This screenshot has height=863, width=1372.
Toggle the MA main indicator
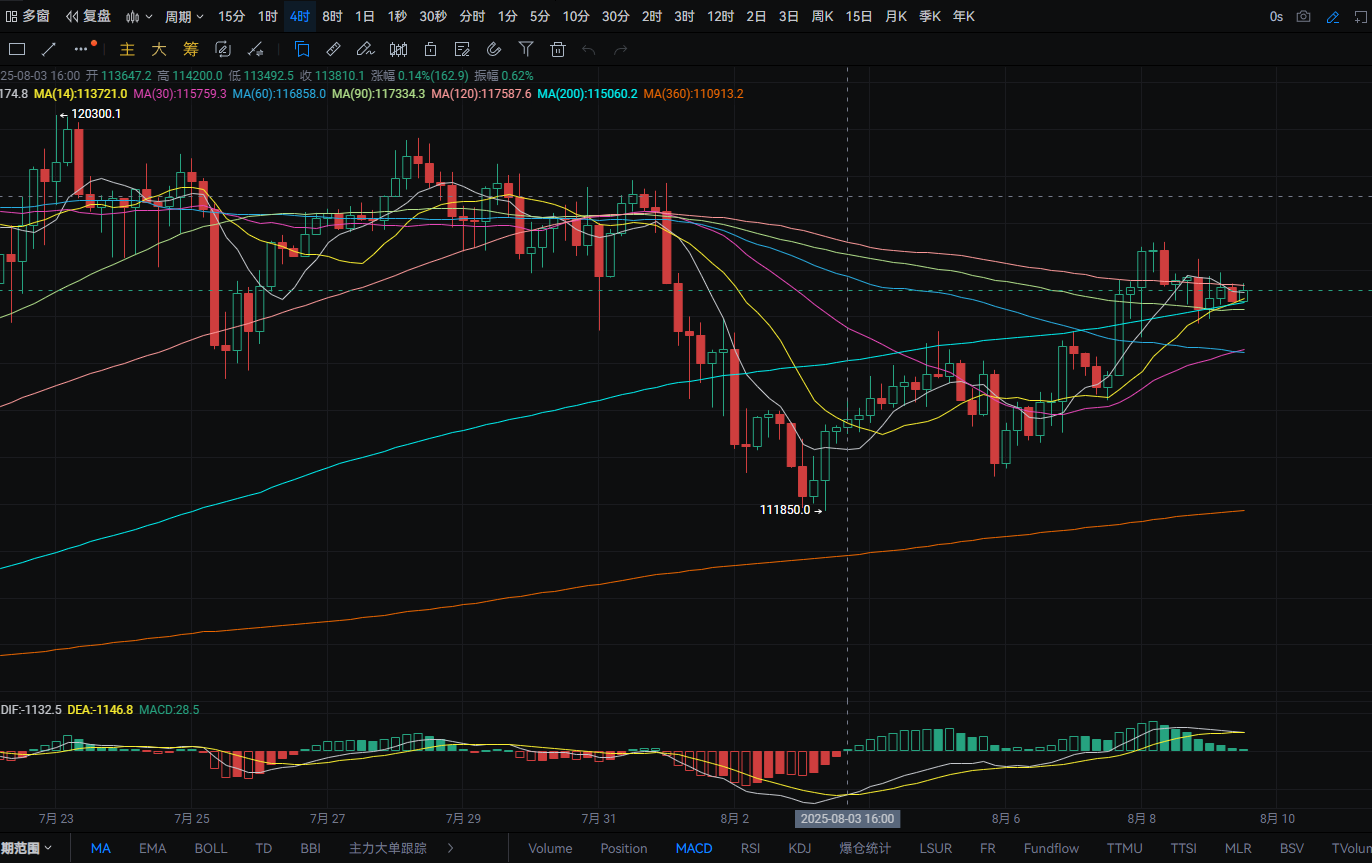(101, 848)
